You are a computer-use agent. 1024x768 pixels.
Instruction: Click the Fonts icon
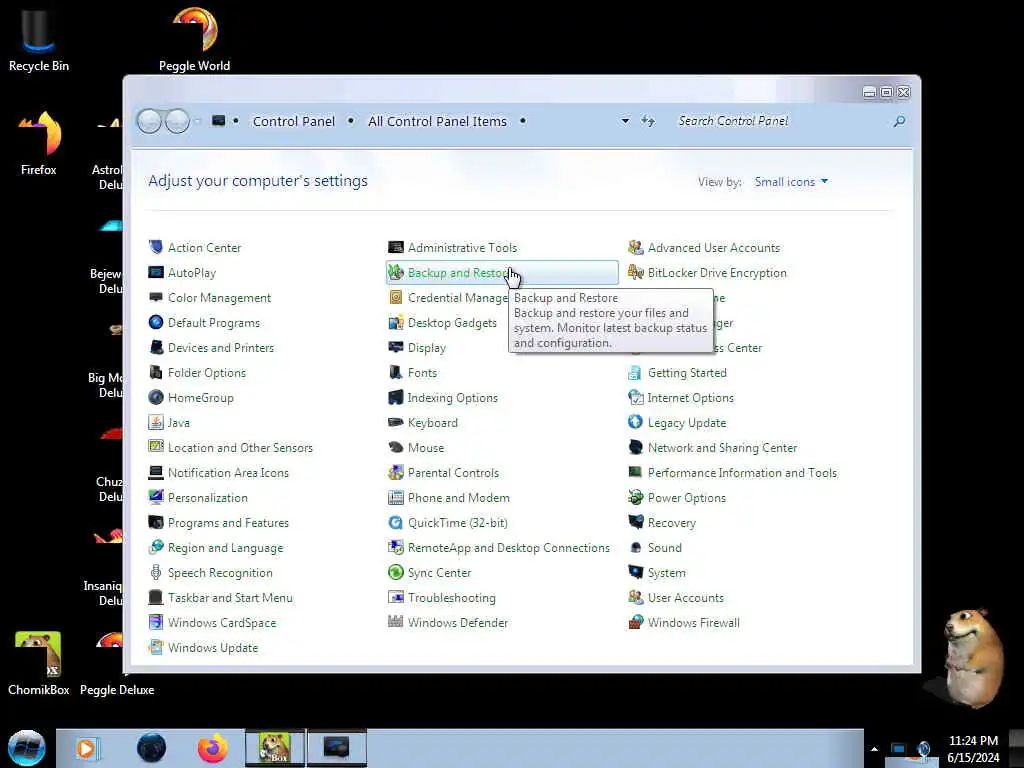(x=396, y=372)
